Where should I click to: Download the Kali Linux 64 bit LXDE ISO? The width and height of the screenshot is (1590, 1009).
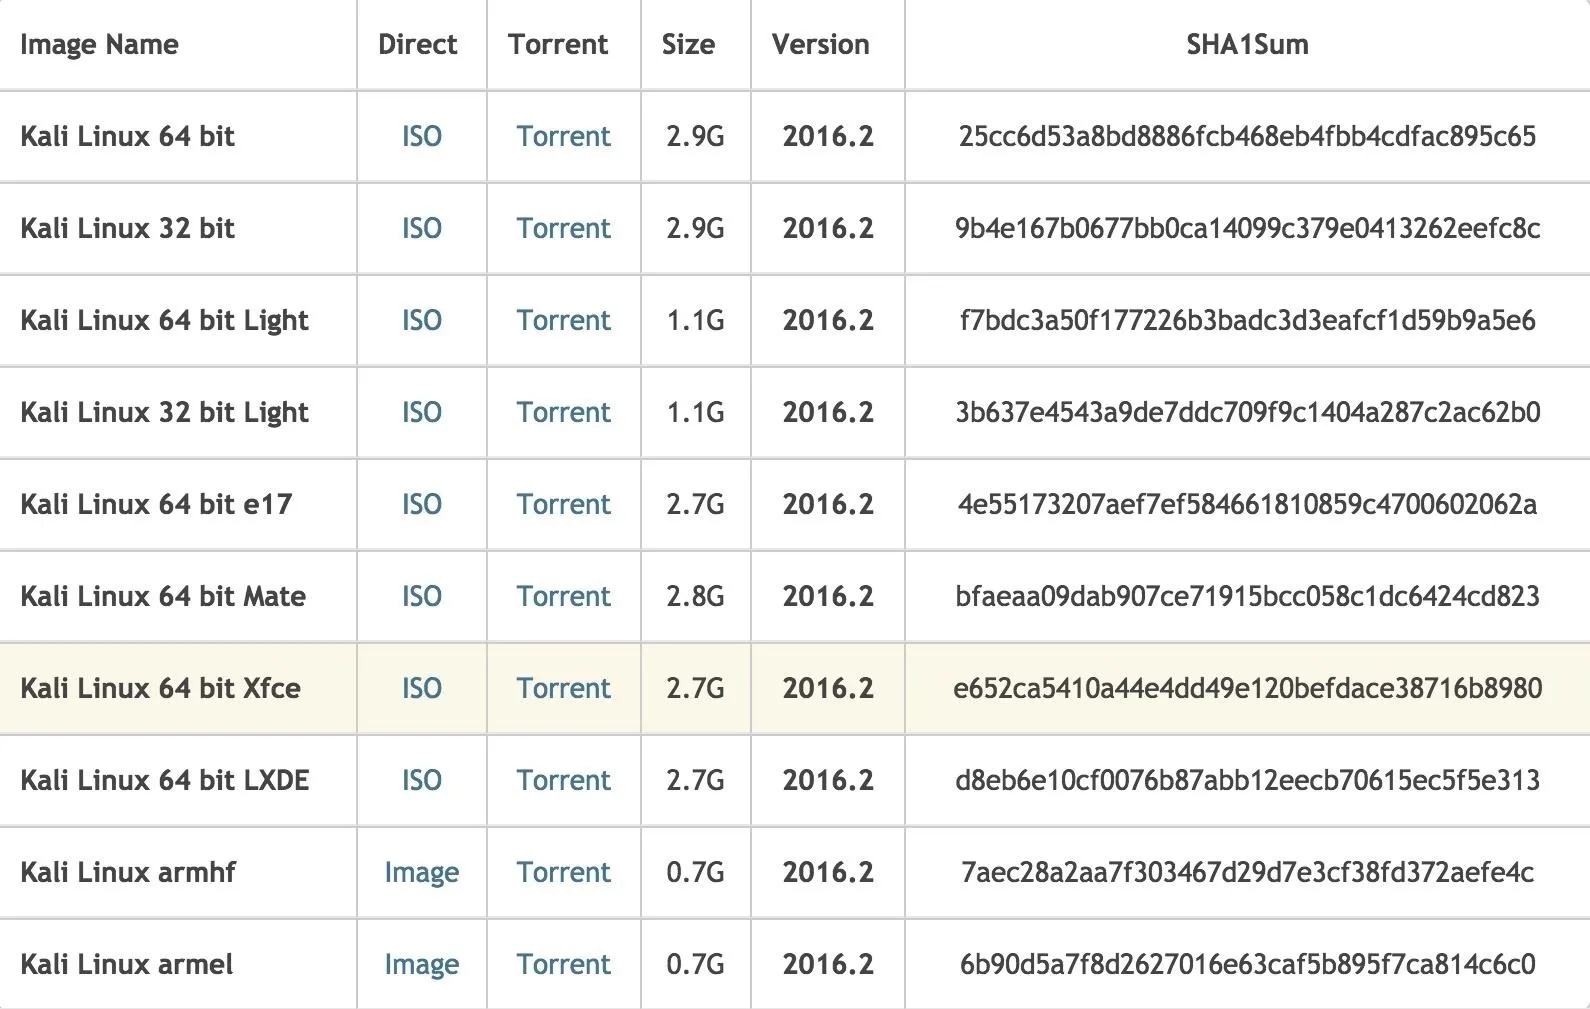pos(421,780)
